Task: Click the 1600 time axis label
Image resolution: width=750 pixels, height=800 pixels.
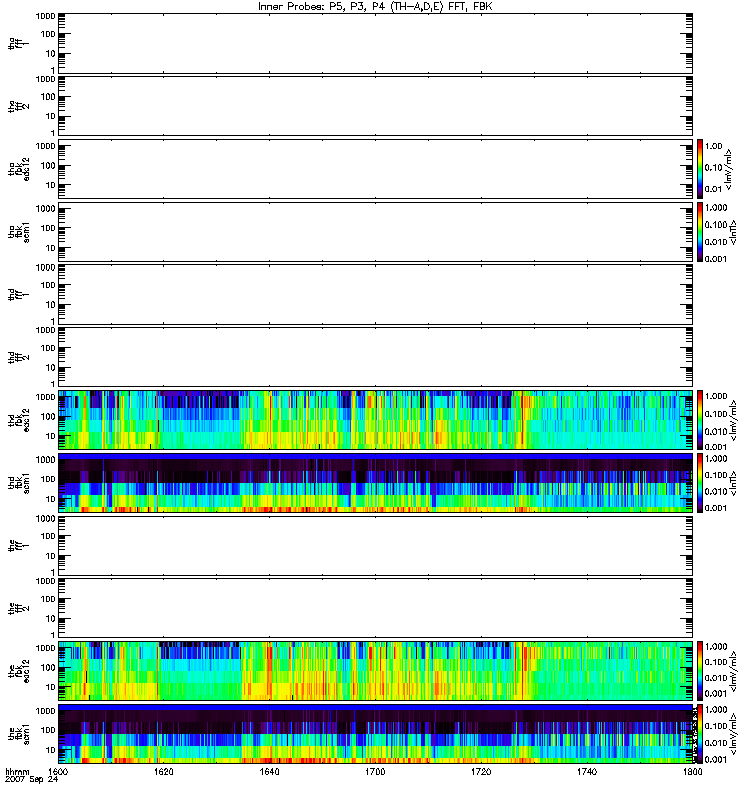Action: (x=58, y=771)
